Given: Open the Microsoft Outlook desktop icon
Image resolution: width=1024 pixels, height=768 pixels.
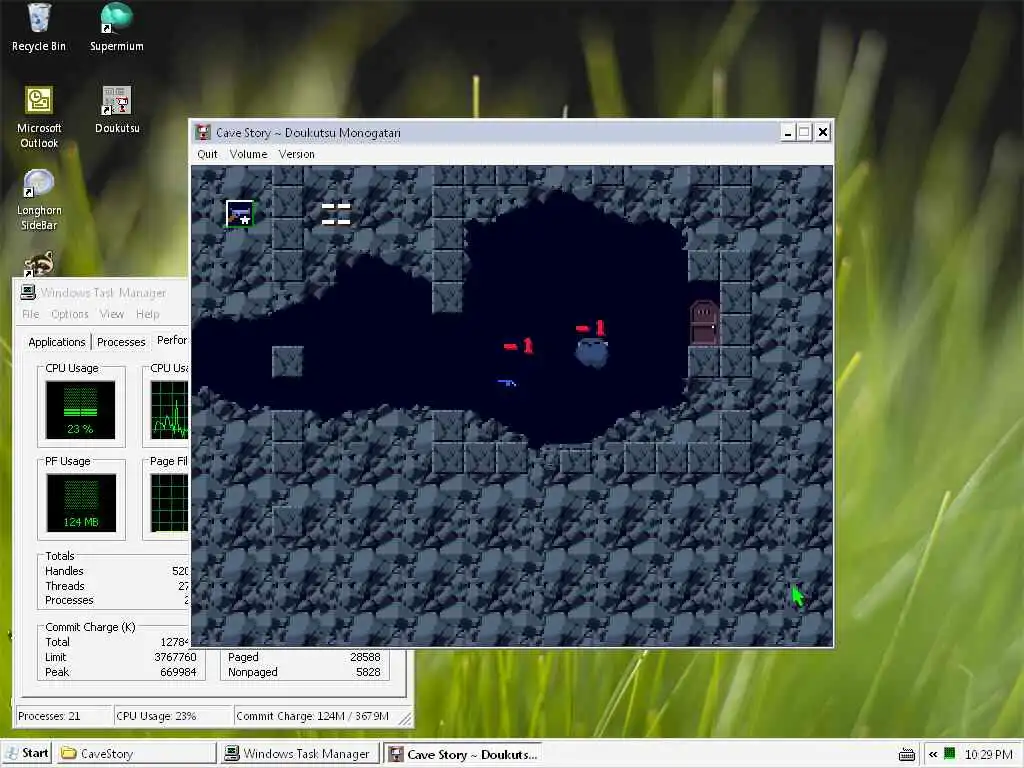Looking at the screenshot, I should click(x=39, y=118).
